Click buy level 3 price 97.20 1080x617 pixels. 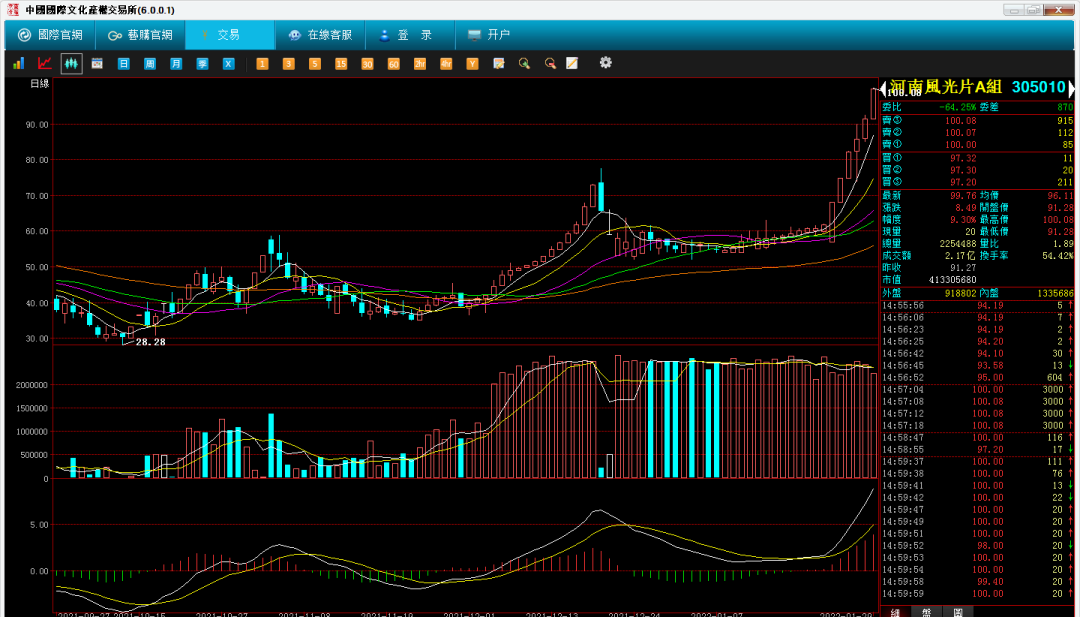[963, 182]
